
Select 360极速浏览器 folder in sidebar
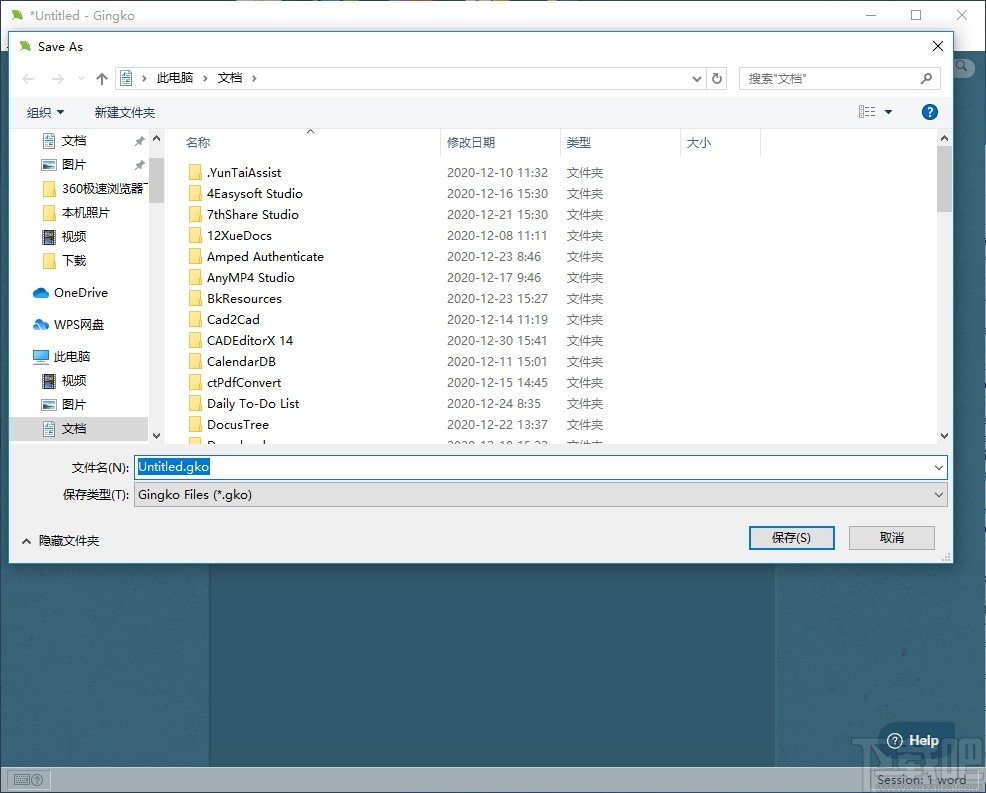pos(94,189)
